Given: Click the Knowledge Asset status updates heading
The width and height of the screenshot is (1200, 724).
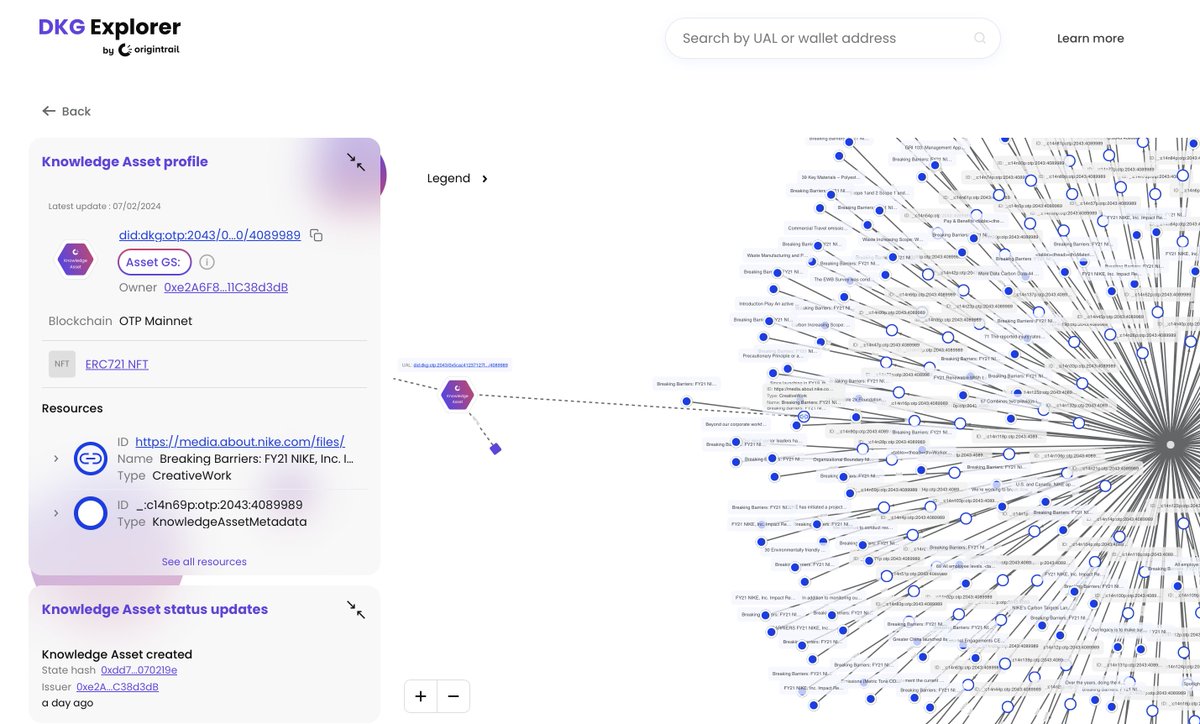Looking at the screenshot, I should [155, 609].
